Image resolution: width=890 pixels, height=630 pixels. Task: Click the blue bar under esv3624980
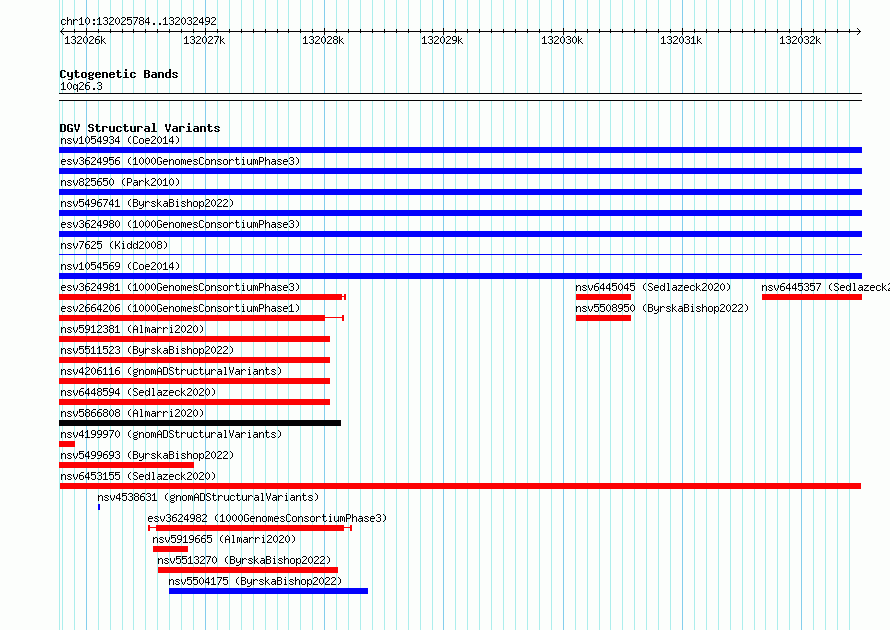[x=460, y=234]
